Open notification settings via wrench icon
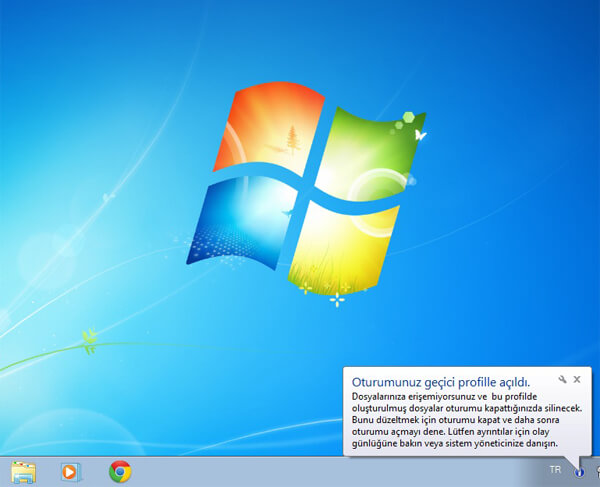600x487 pixels. [x=562, y=379]
